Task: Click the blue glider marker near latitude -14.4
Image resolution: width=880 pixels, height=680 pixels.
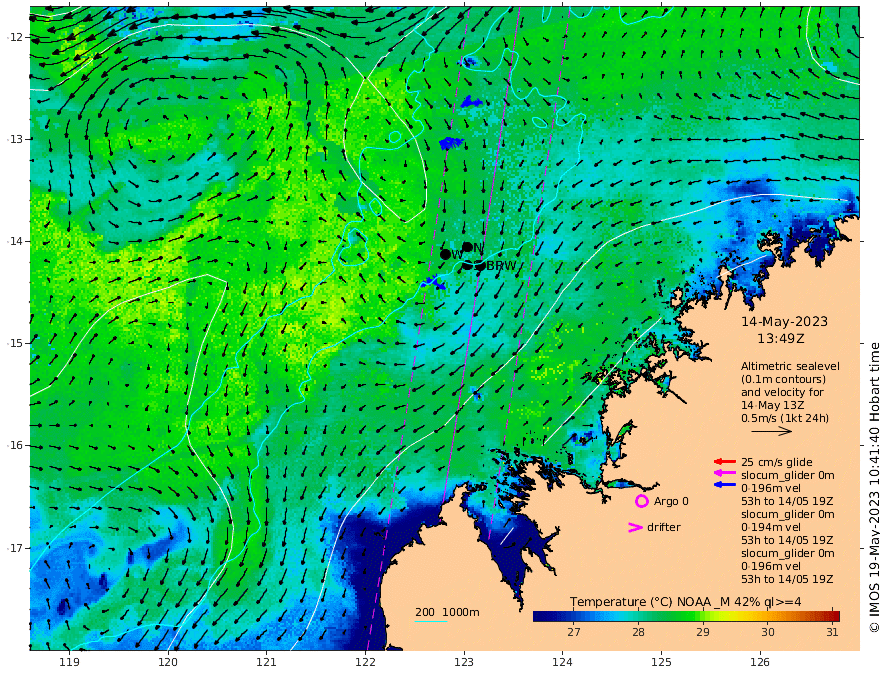Action: (433, 283)
